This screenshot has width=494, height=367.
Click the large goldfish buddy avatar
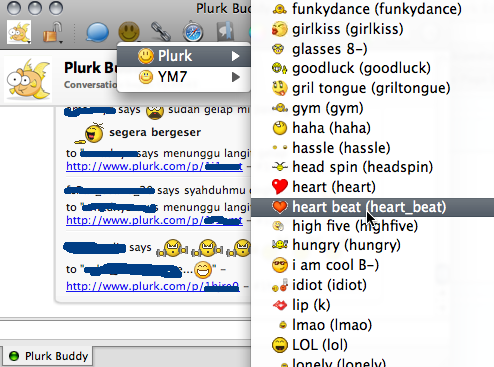[x=28, y=79]
